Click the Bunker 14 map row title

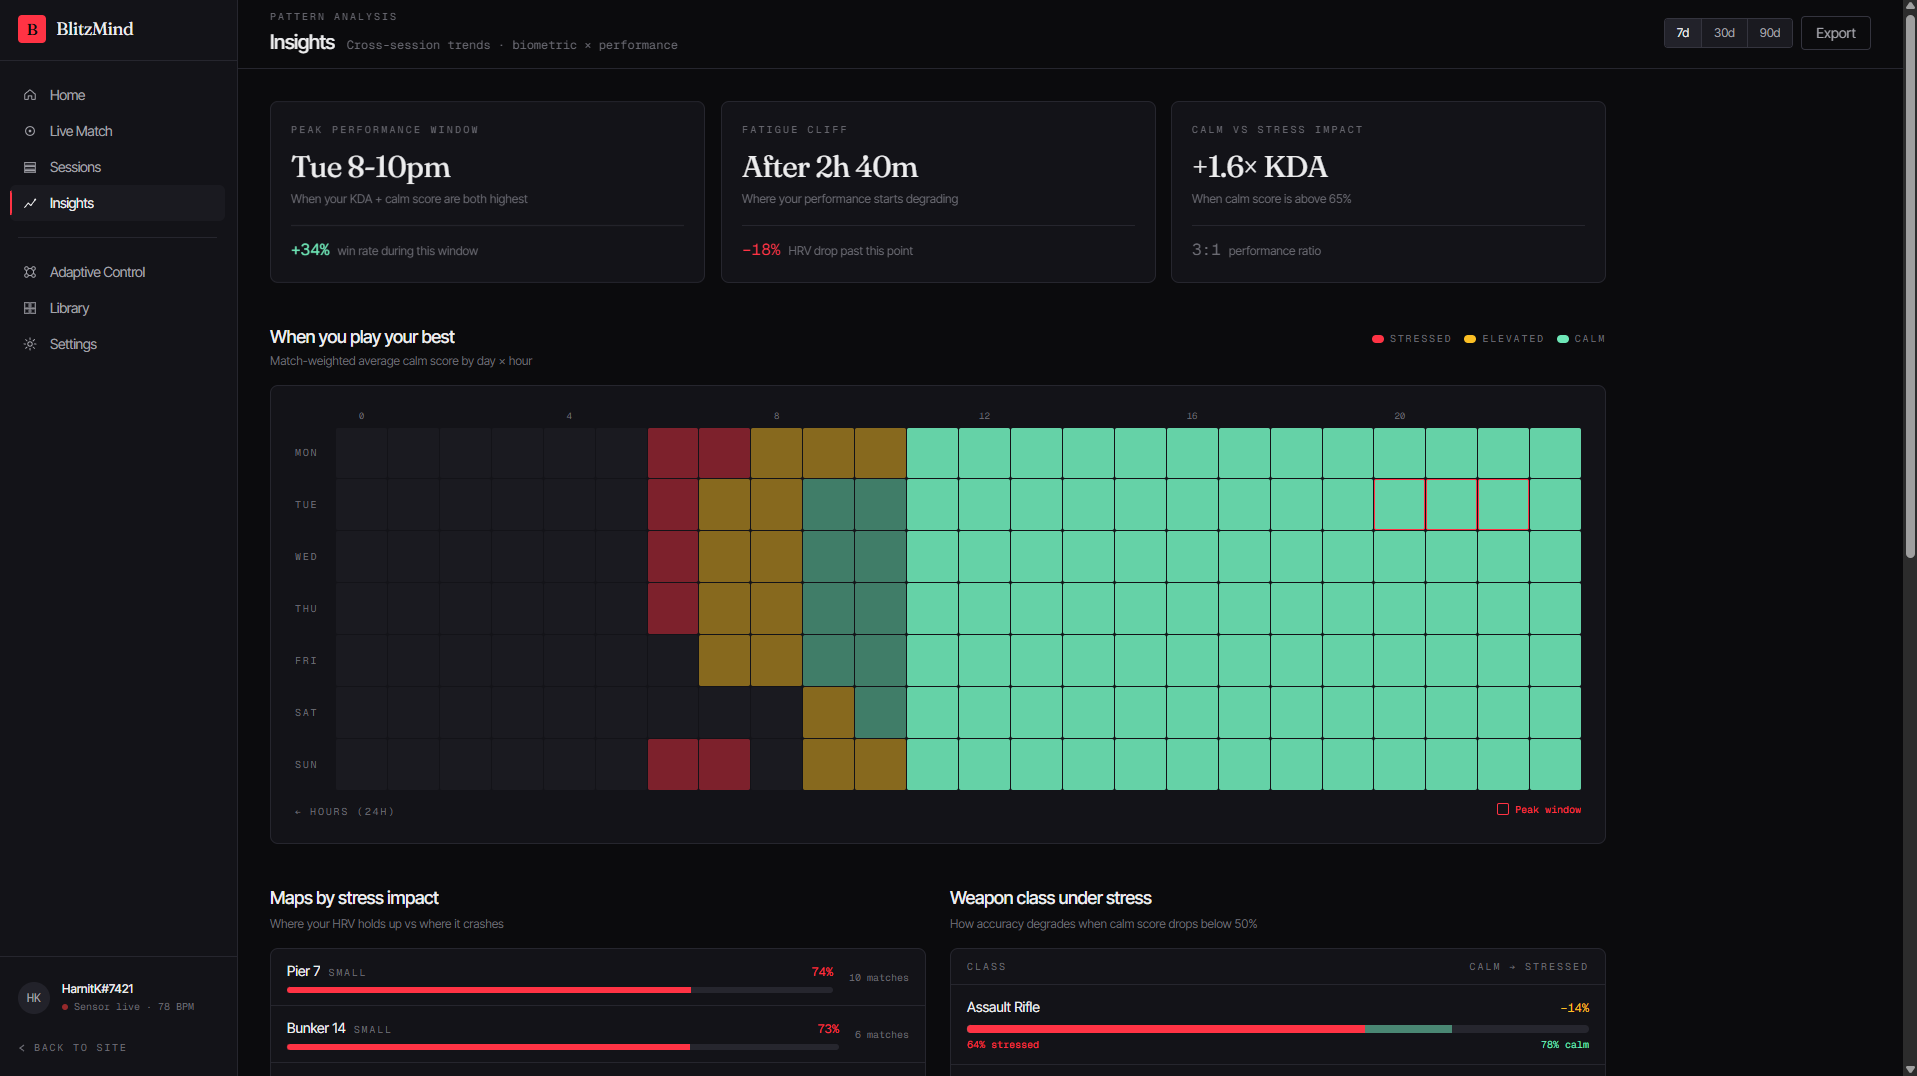pyautogui.click(x=316, y=1028)
